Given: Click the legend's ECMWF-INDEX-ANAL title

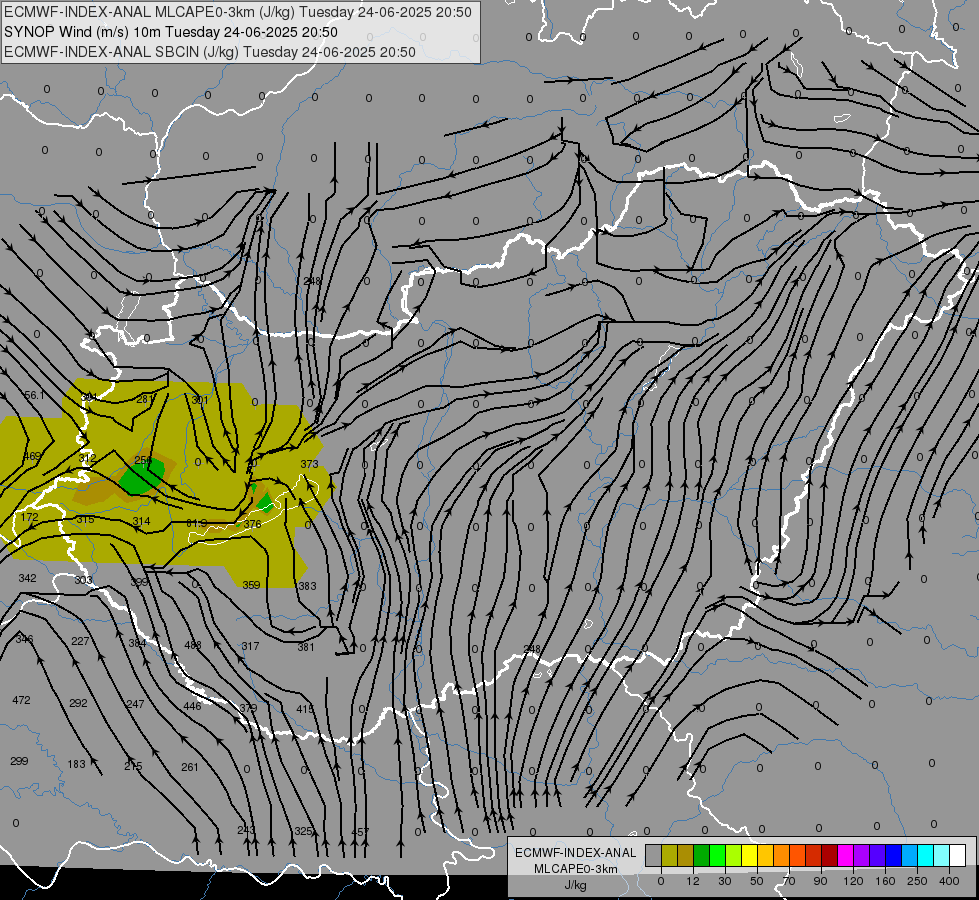Looking at the screenshot, I should click(x=576, y=853).
